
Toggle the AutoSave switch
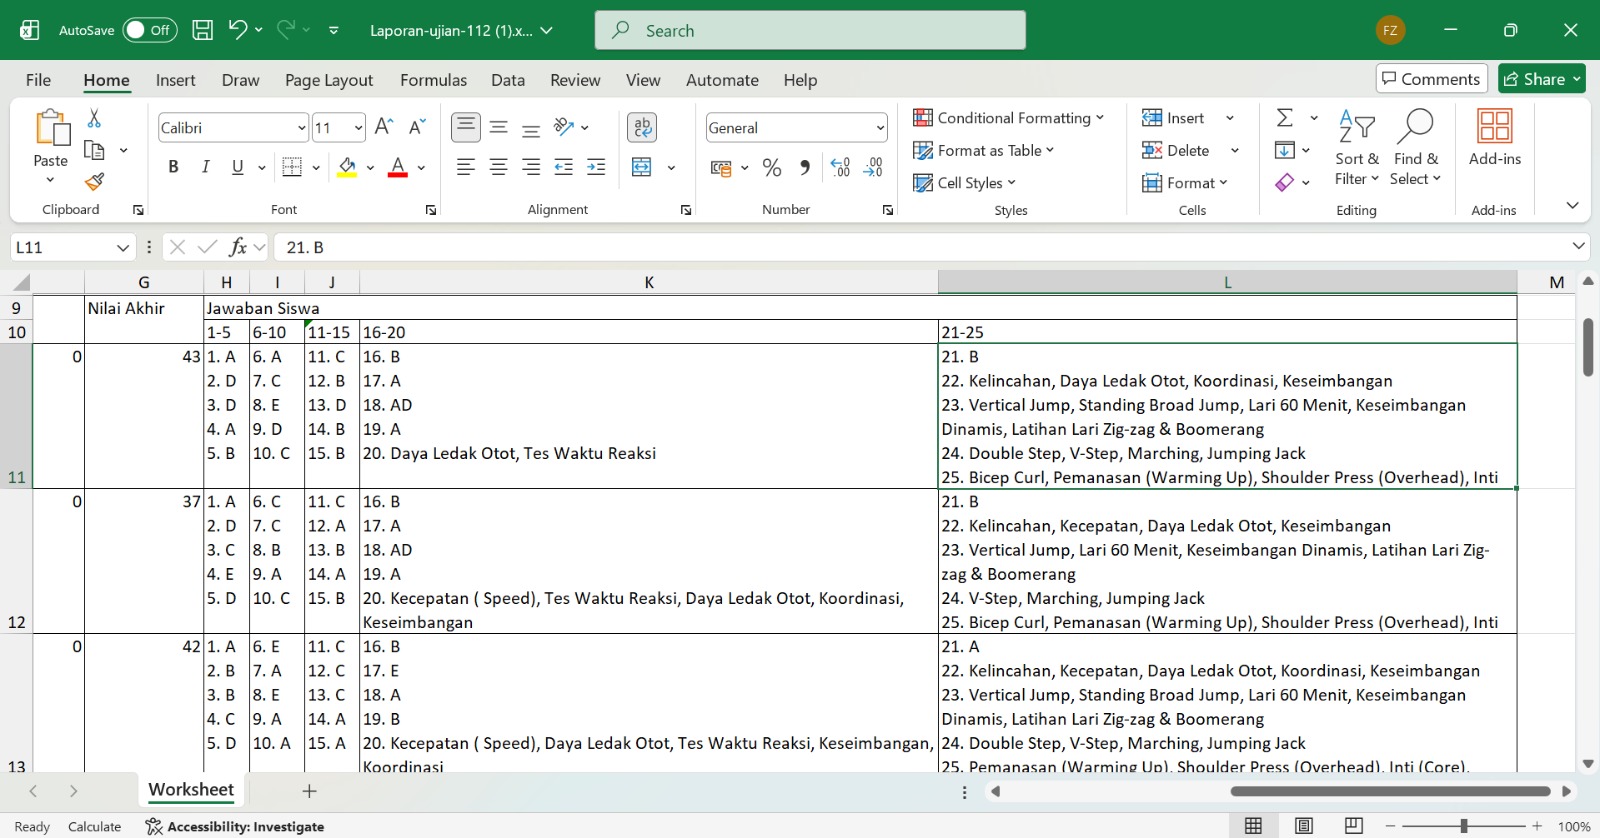(x=150, y=30)
